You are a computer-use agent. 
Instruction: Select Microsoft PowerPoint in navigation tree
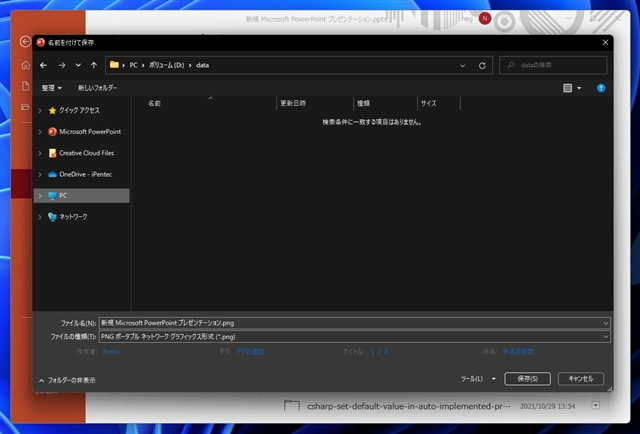90,131
